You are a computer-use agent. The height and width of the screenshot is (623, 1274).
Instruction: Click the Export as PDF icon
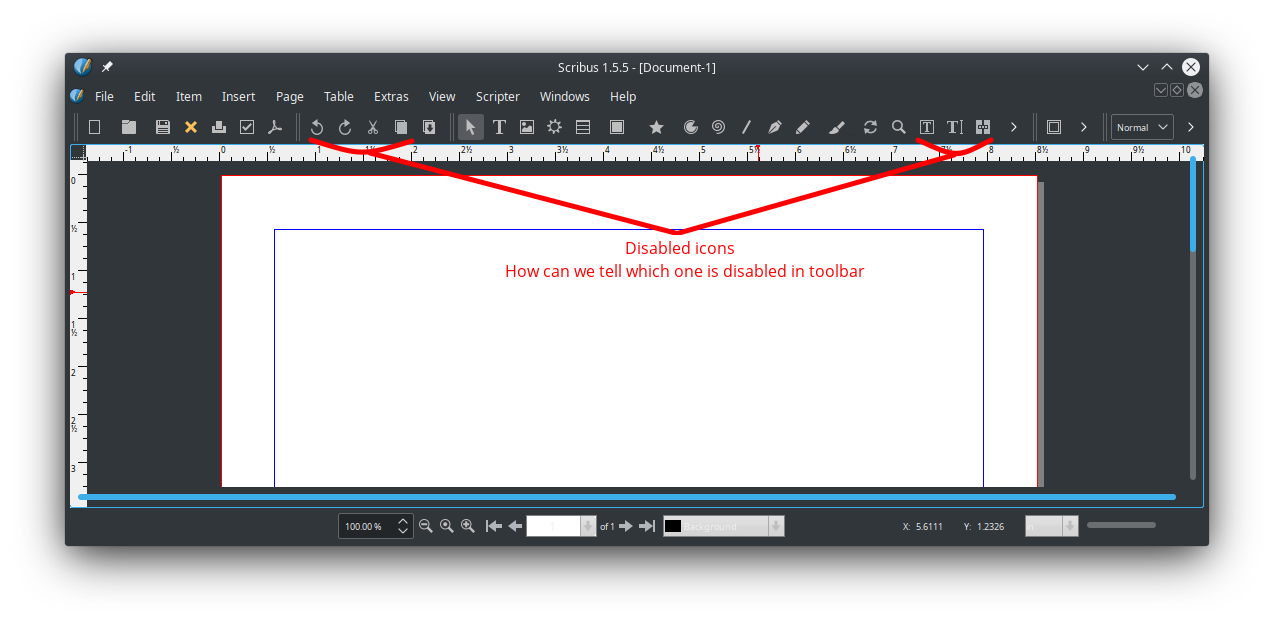(275, 127)
